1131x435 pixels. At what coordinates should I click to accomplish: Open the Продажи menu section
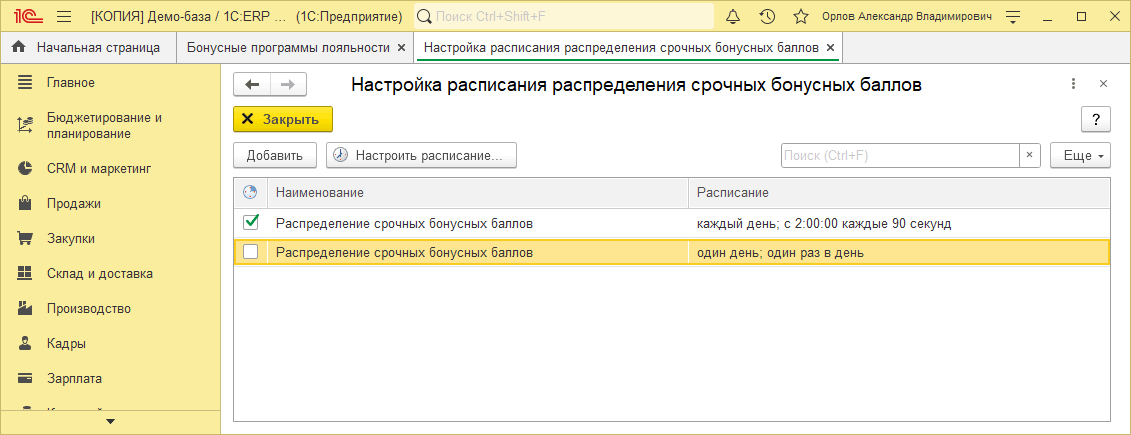(x=73, y=203)
